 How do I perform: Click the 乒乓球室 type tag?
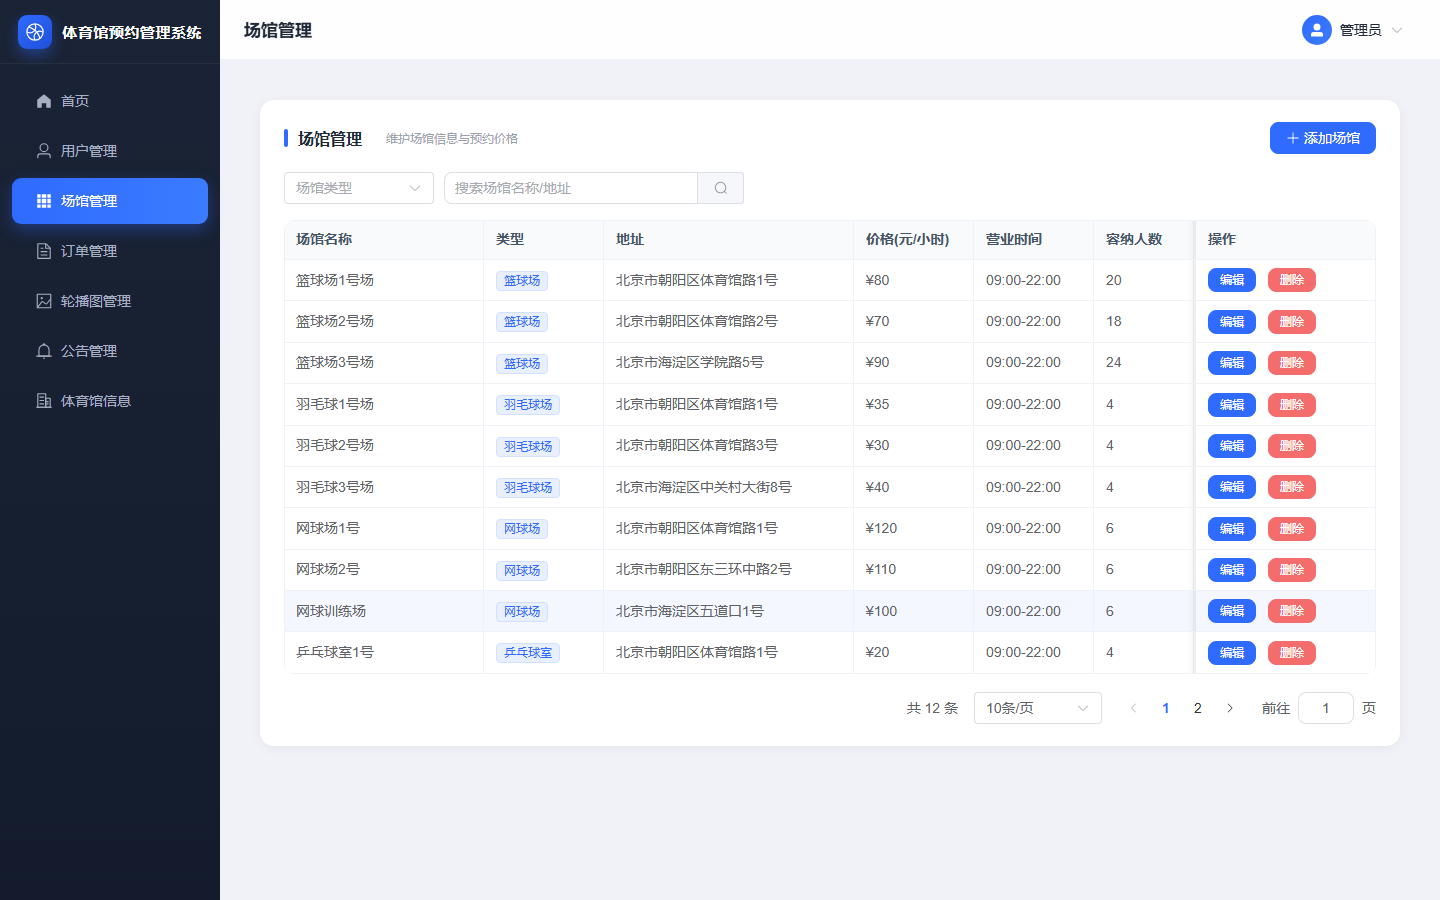coord(528,653)
